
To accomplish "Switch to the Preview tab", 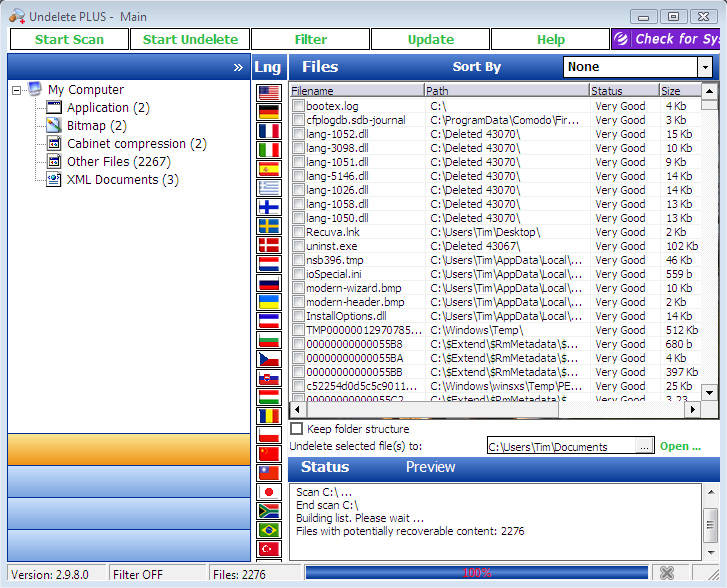I will (430, 467).
